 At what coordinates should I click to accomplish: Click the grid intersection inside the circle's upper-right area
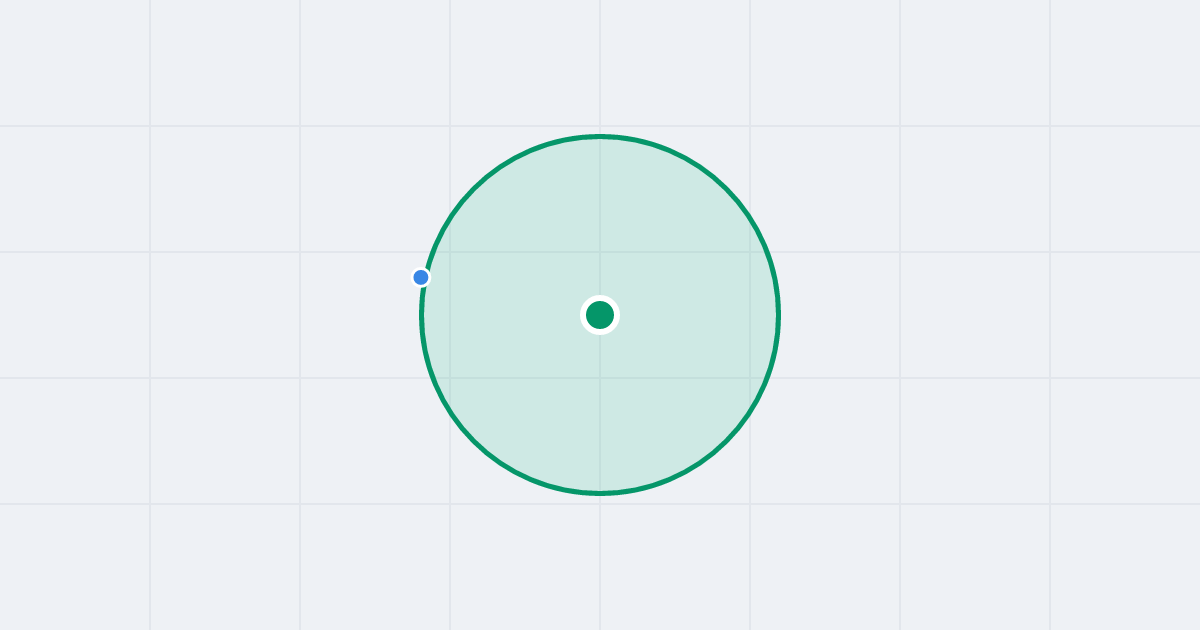[x=750, y=252]
